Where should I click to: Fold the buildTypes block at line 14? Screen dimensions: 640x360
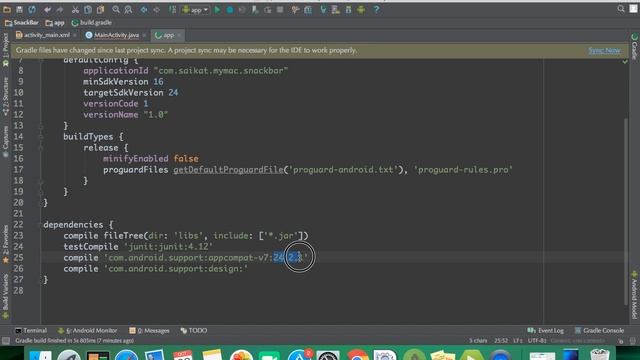click(x=41, y=137)
